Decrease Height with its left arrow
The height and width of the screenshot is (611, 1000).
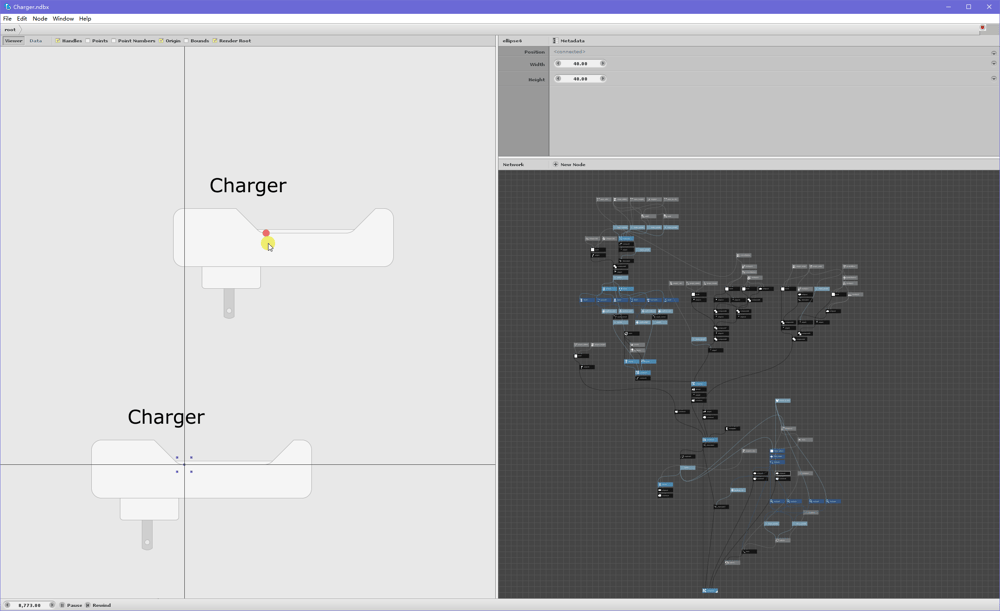point(558,79)
